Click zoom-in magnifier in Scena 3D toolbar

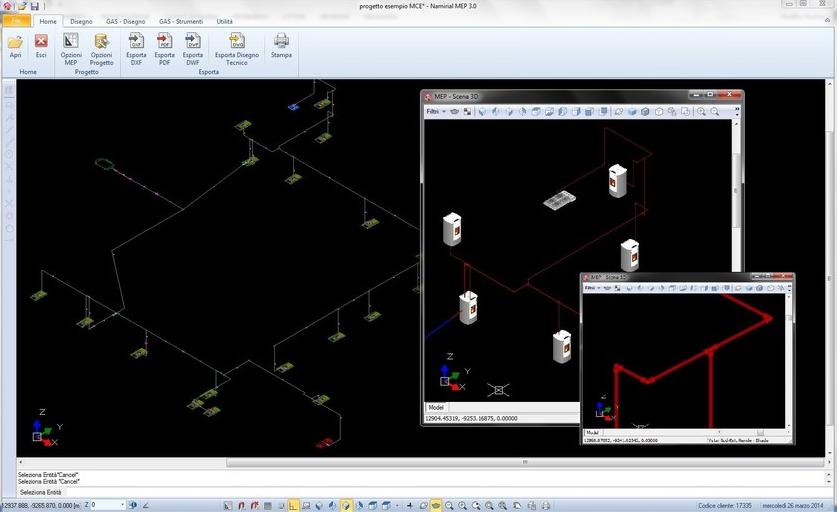tap(702, 112)
